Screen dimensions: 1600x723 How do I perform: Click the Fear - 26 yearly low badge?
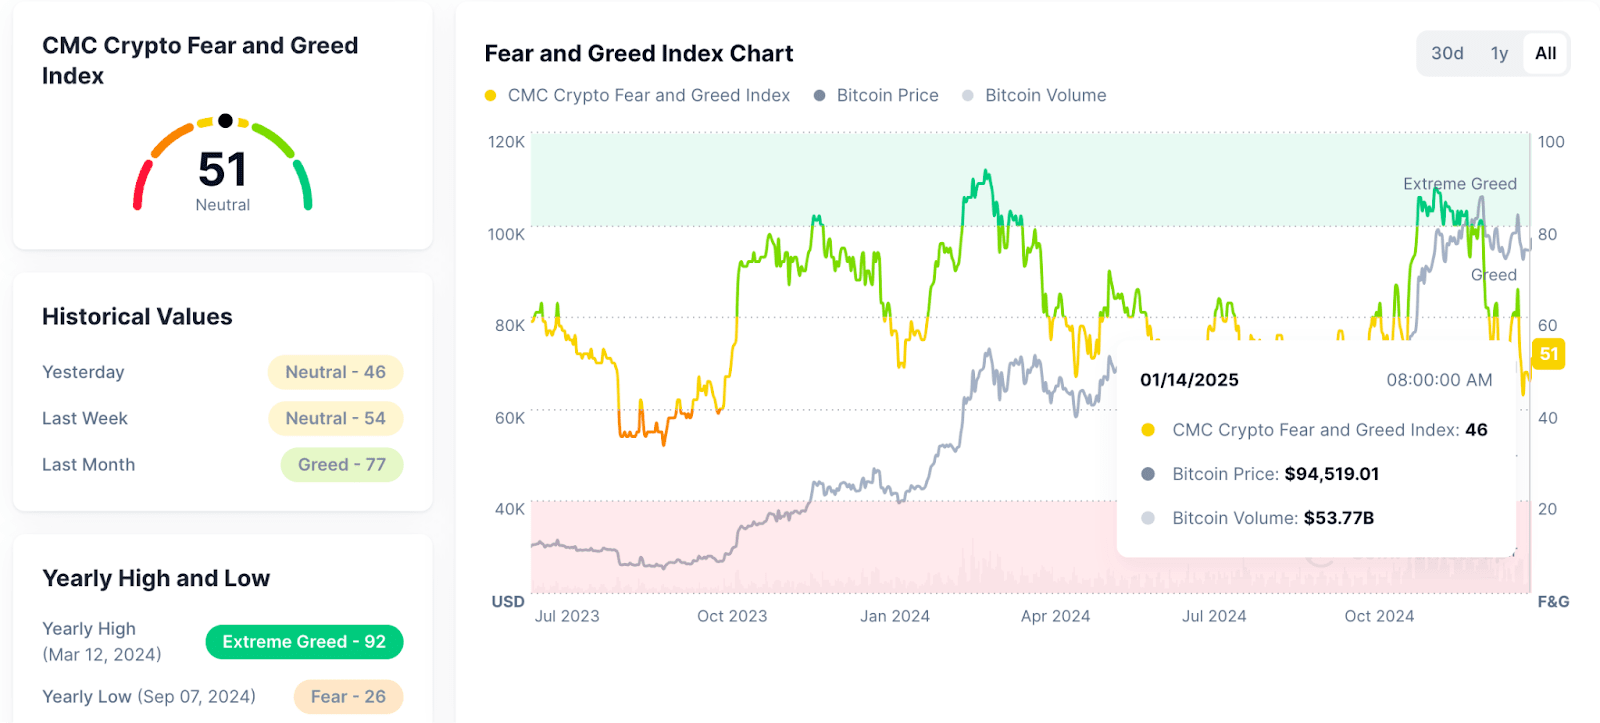coord(348,697)
